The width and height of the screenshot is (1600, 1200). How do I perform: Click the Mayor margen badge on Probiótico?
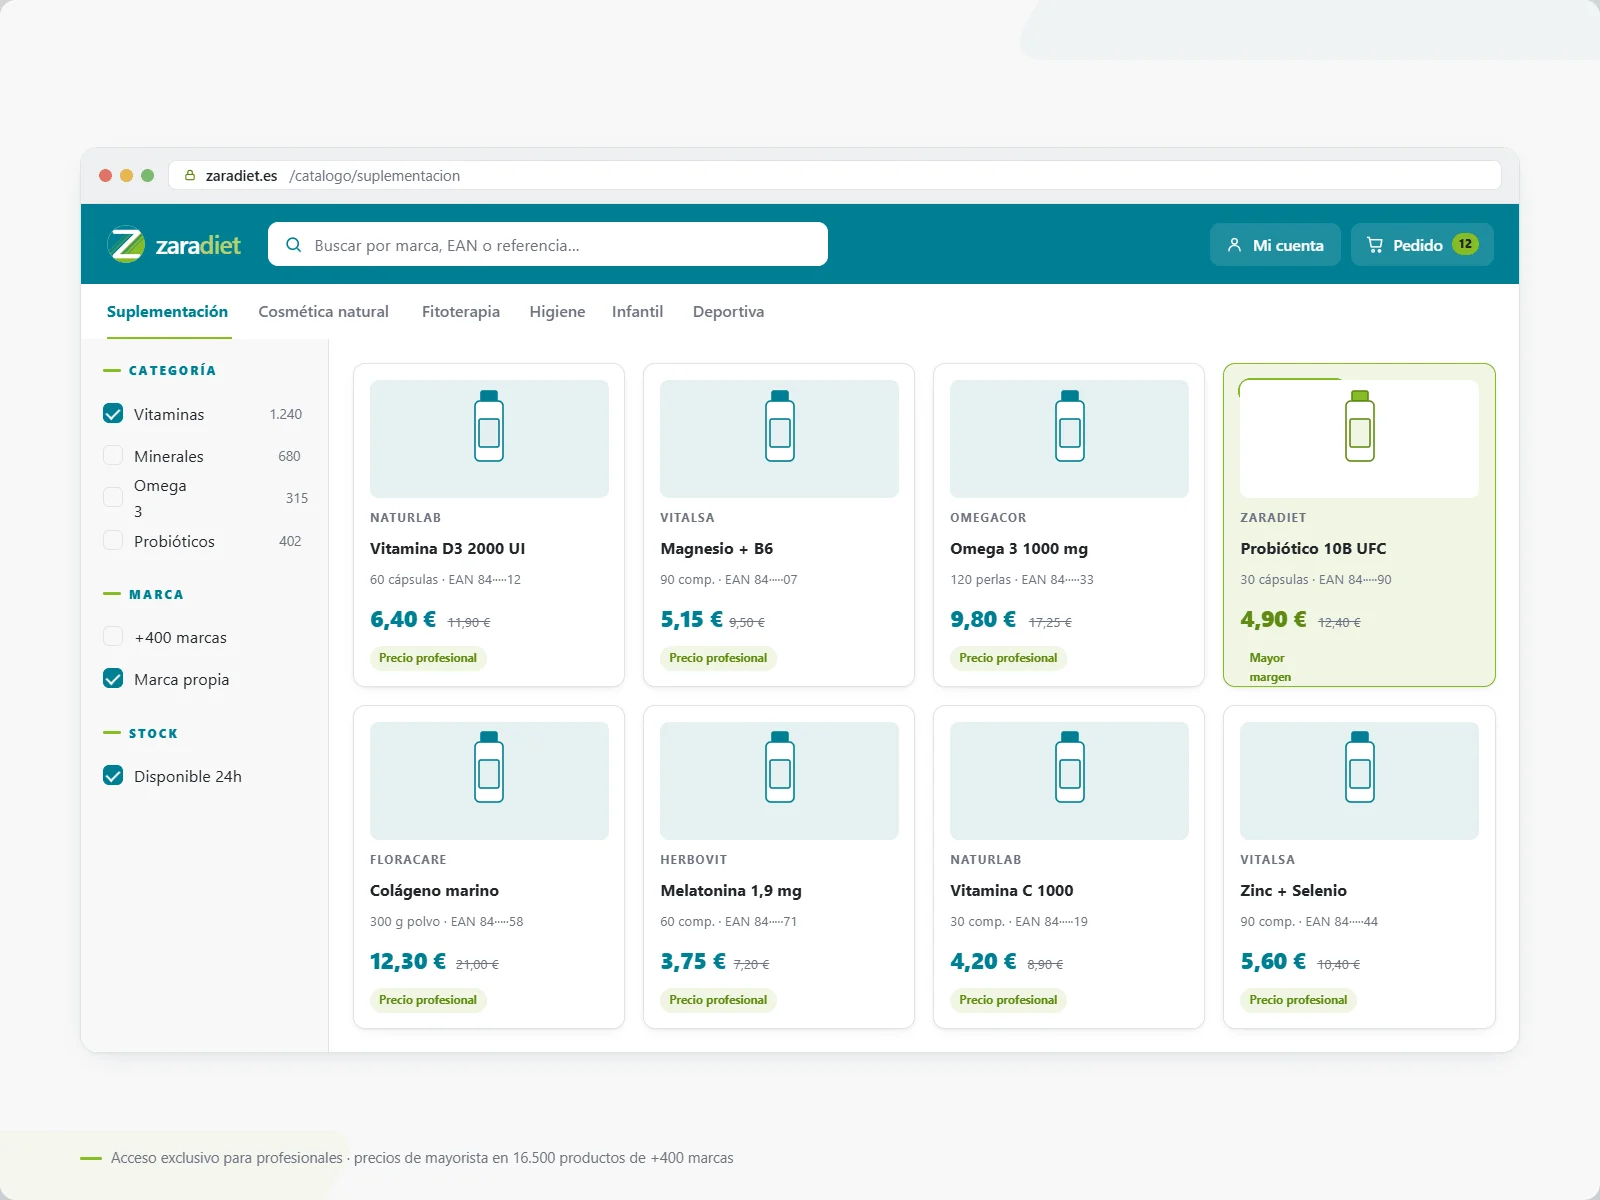click(1270, 667)
